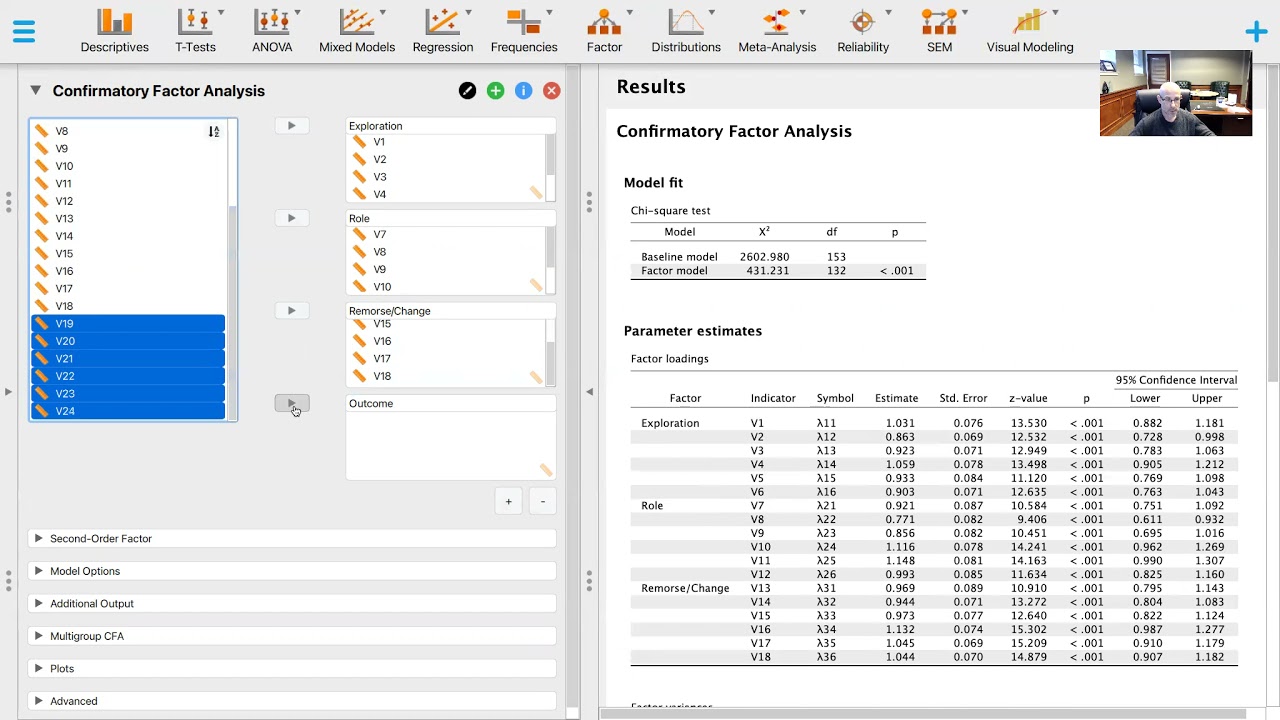Open the ANOVA module menu
This screenshot has height=720, width=1280.
click(x=272, y=31)
